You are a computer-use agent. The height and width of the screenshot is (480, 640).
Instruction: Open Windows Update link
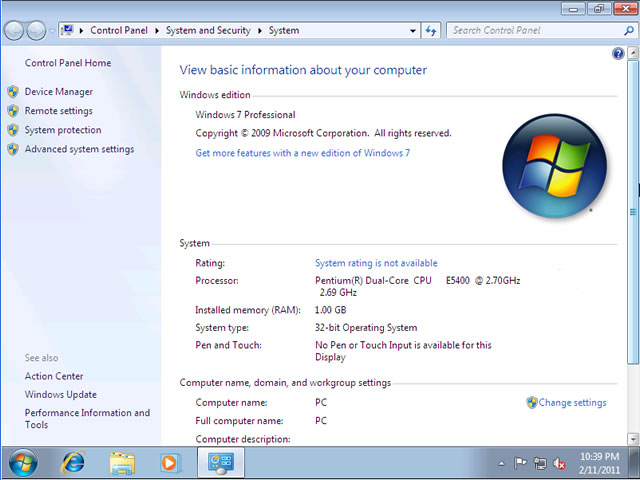coord(61,395)
